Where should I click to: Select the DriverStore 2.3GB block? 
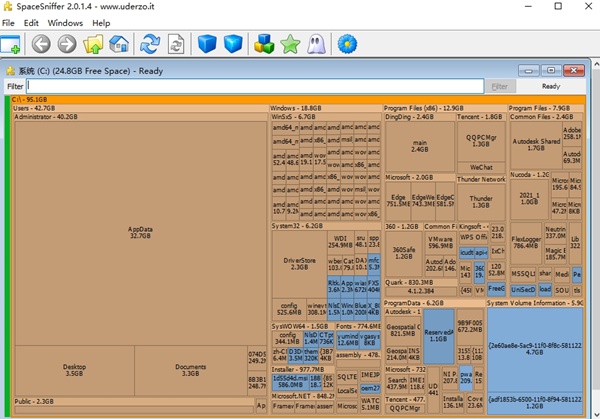point(298,265)
